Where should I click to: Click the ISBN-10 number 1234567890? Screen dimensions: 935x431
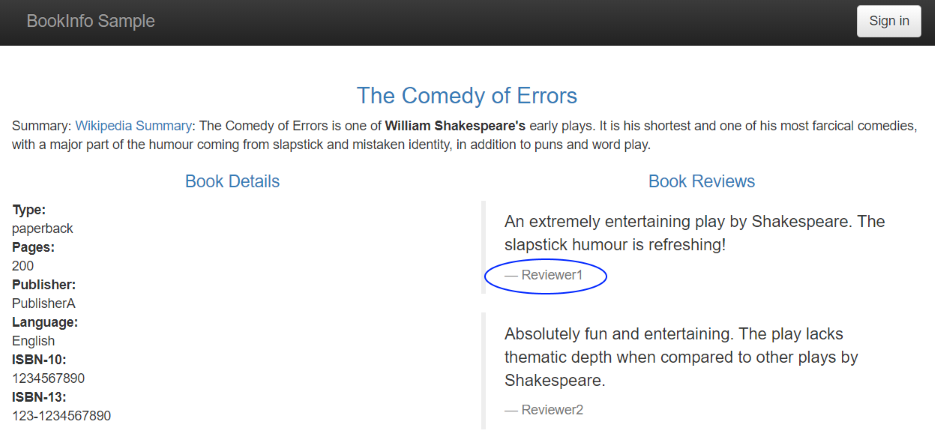pyautogui.click(x=48, y=379)
